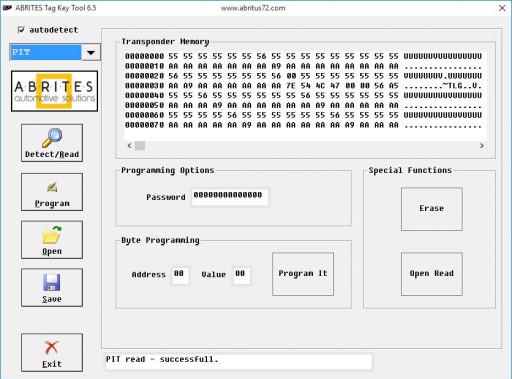Image resolution: width=512 pixels, height=379 pixels.
Task: Click memory row address 00000070
Action: point(144,125)
